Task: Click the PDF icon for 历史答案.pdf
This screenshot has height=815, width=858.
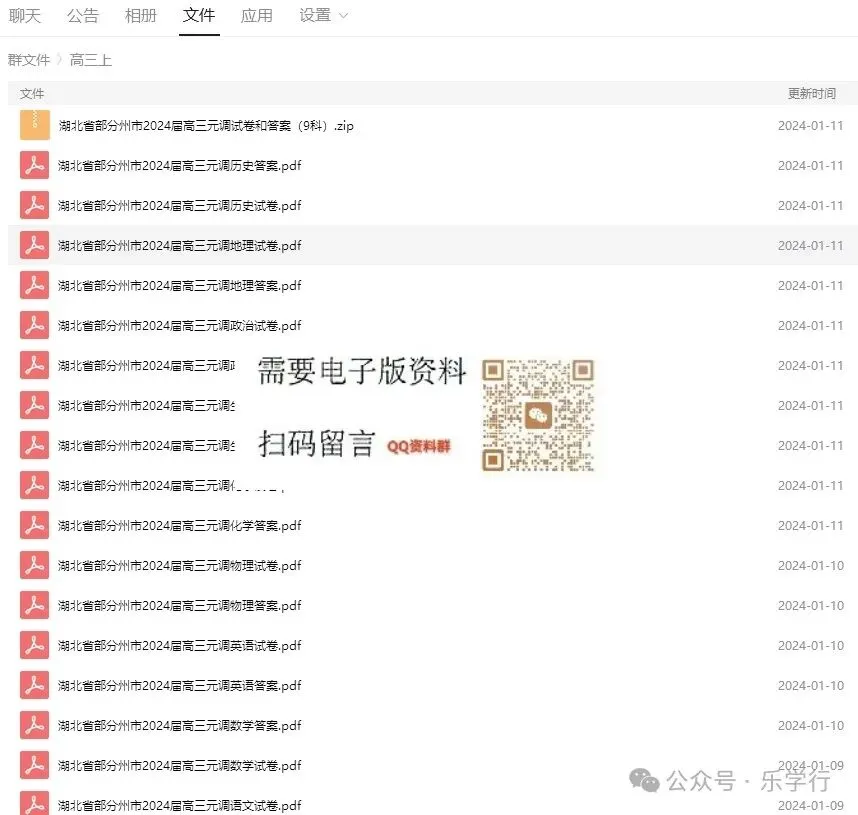Action: click(34, 165)
